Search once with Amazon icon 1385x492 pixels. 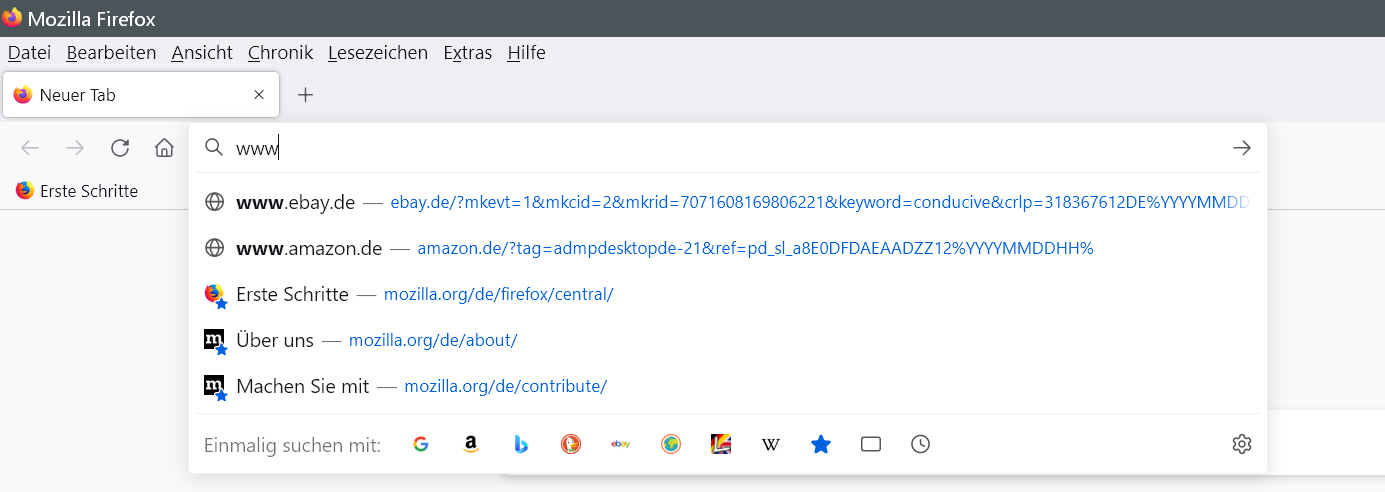pos(471,444)
